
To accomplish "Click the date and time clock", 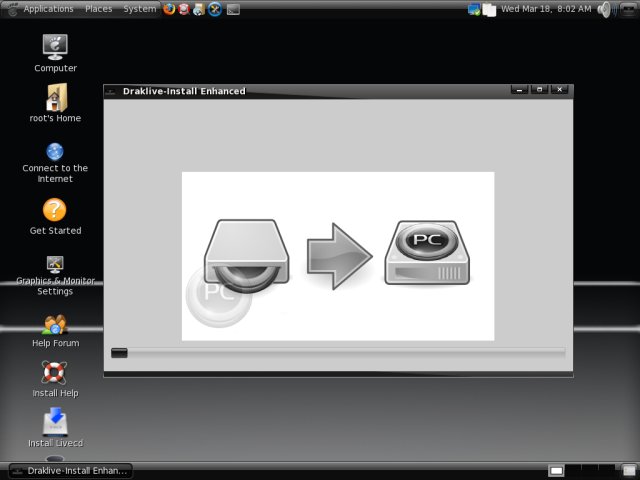I will 546,9.
